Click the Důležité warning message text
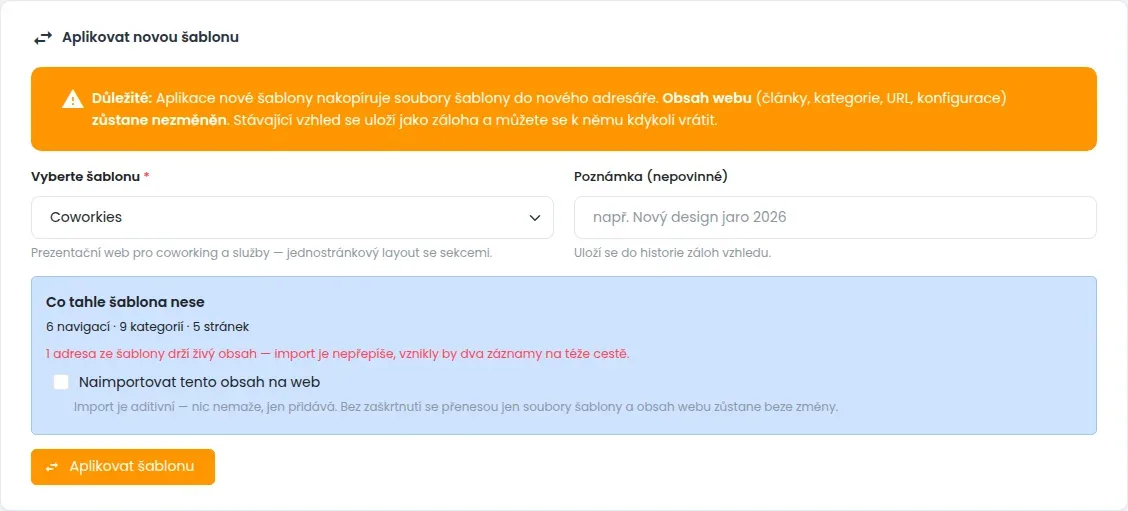1128x511 pixels. [548, 109]
